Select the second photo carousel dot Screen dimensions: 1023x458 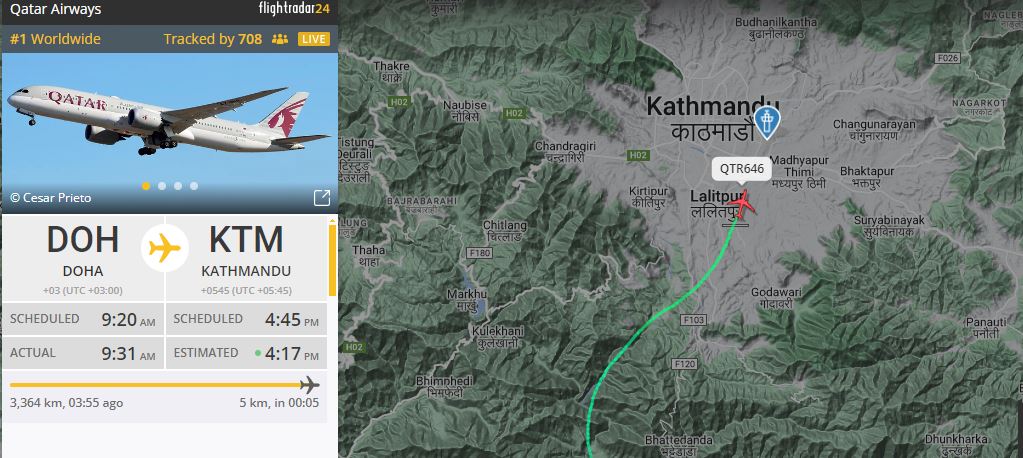click(162, 186)
